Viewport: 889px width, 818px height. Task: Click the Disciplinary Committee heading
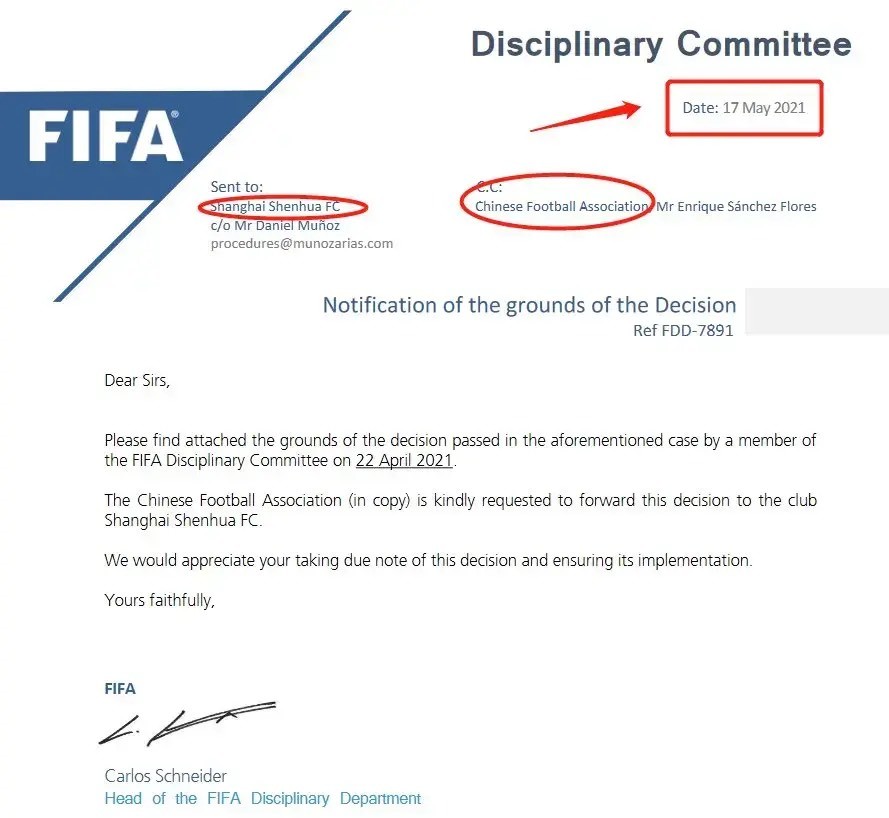click(x=661, y=44)
